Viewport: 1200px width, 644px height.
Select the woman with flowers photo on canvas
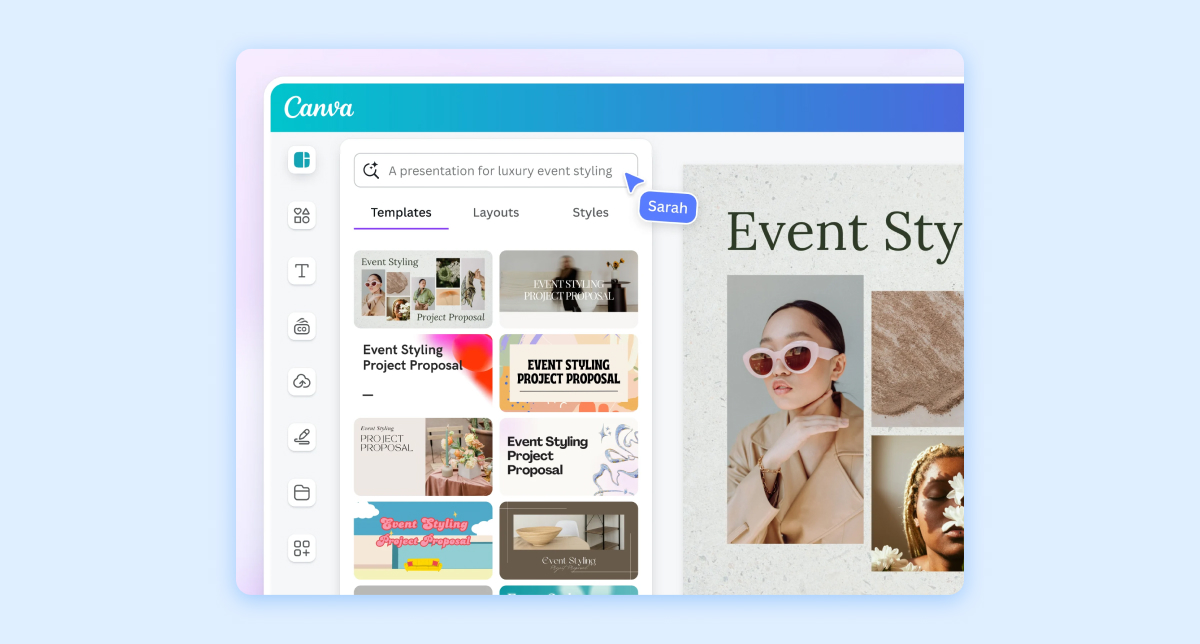pyautogui.click(x=917, y=503)
